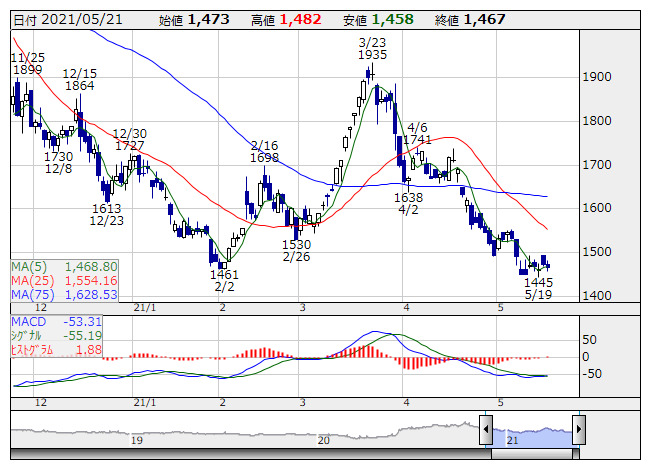The image size is (653, 470).
Task: Click the 2/2 low label 1461
Action: pos(224,274)
